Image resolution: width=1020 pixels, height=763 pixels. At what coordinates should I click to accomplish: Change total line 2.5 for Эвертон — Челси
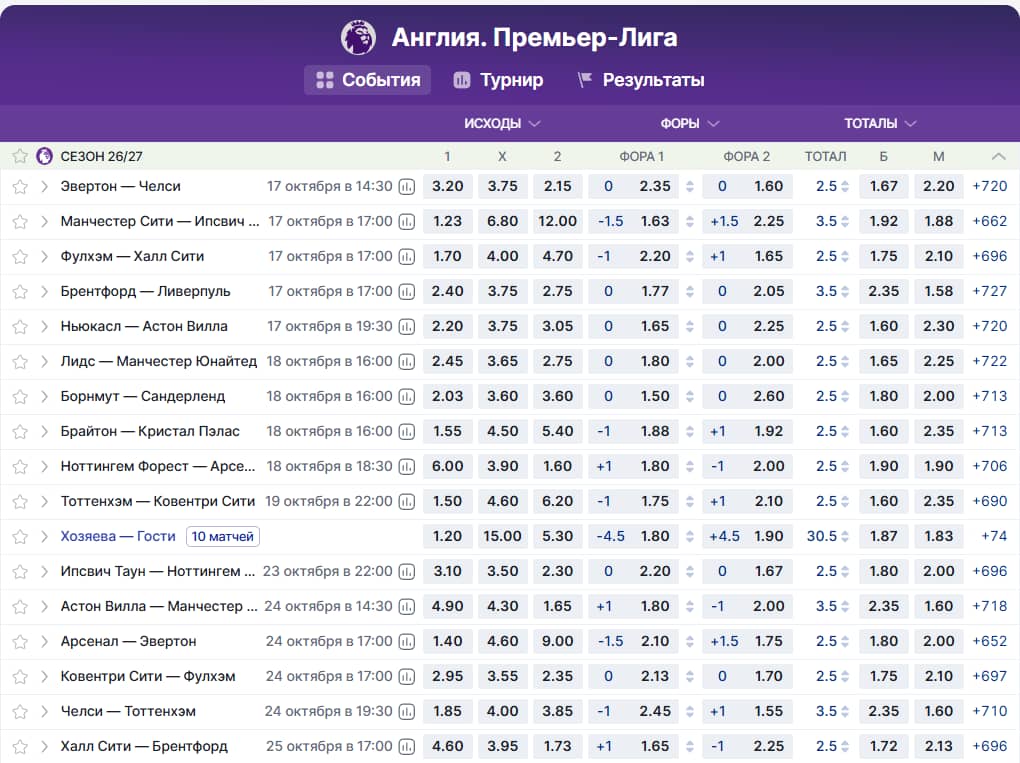[832, 187]
